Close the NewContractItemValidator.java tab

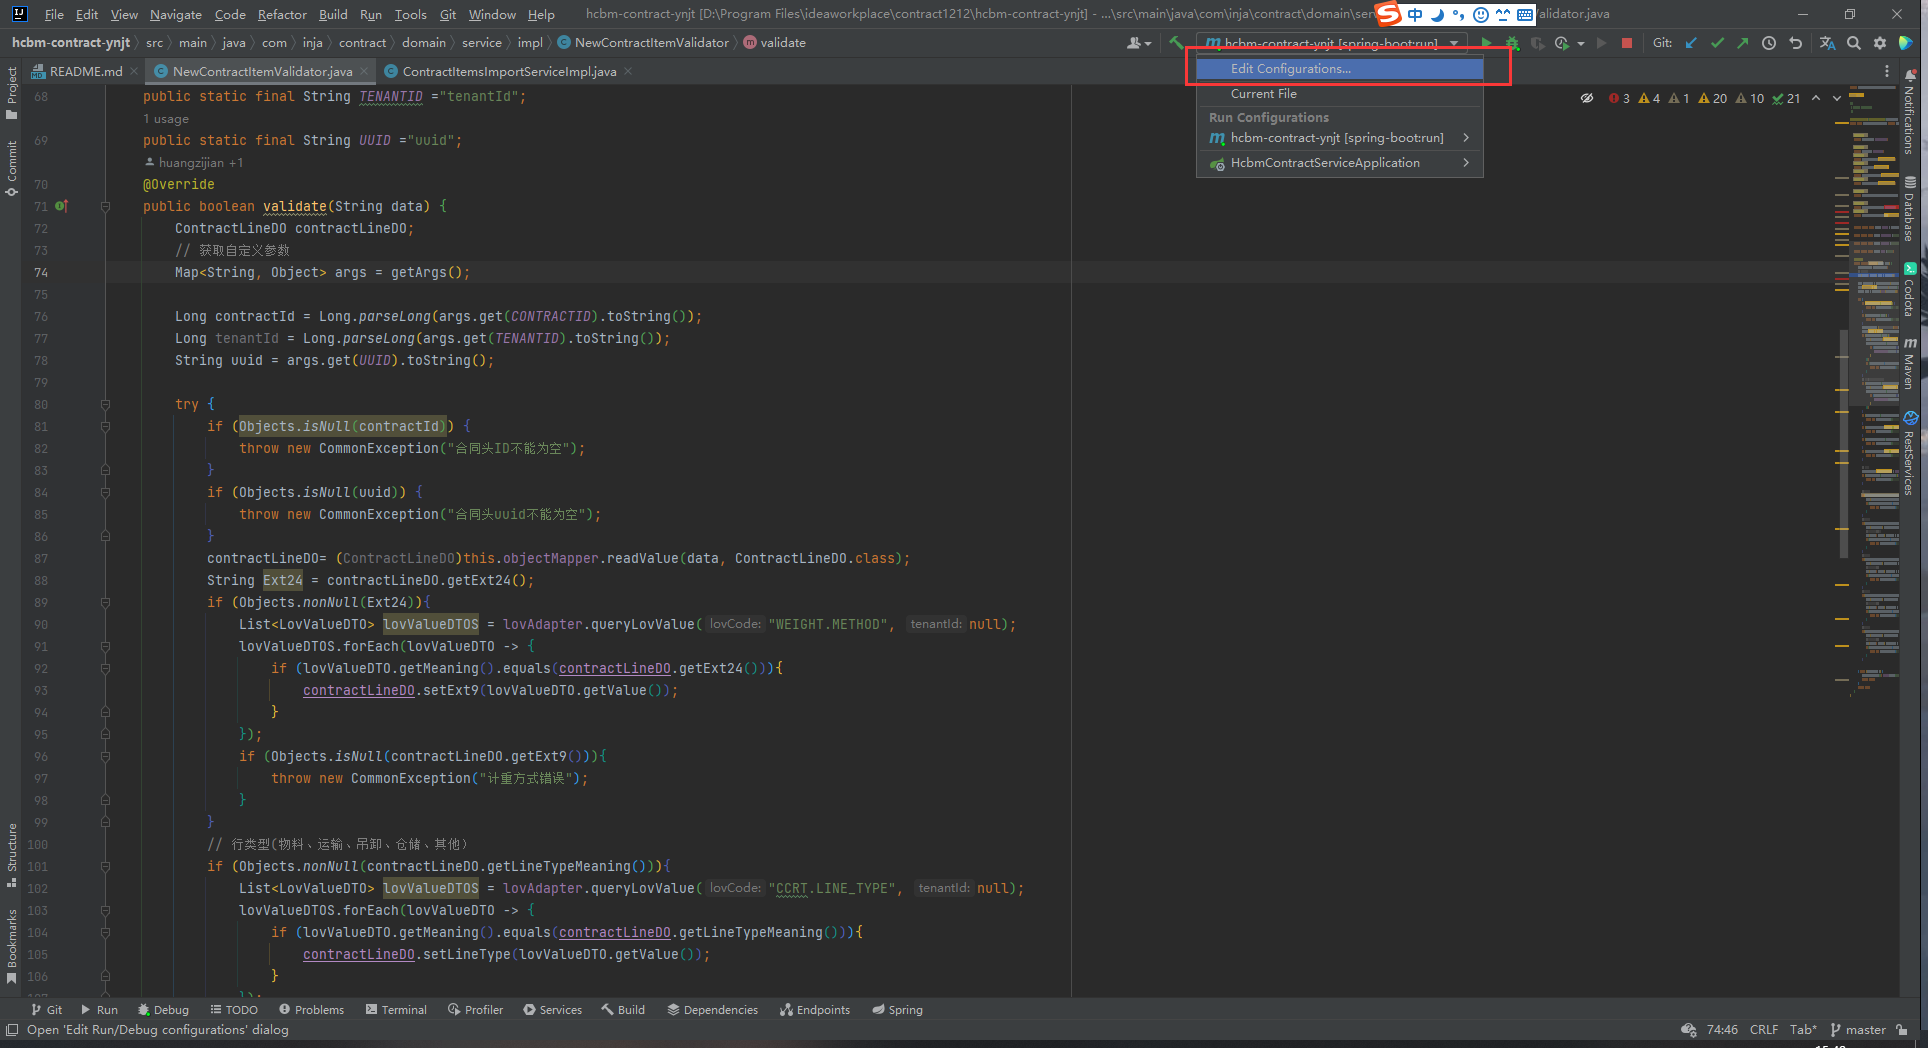(x=364, y=71)
